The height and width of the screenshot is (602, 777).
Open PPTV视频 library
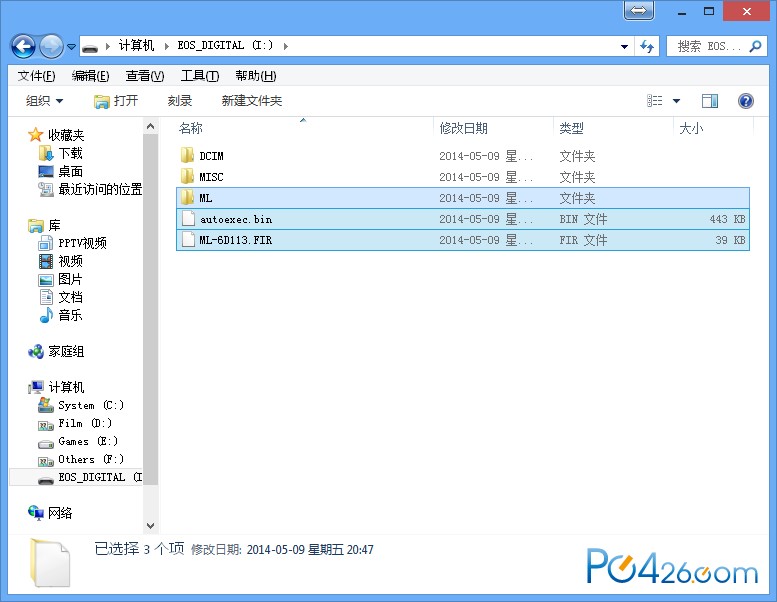[82, 243]
